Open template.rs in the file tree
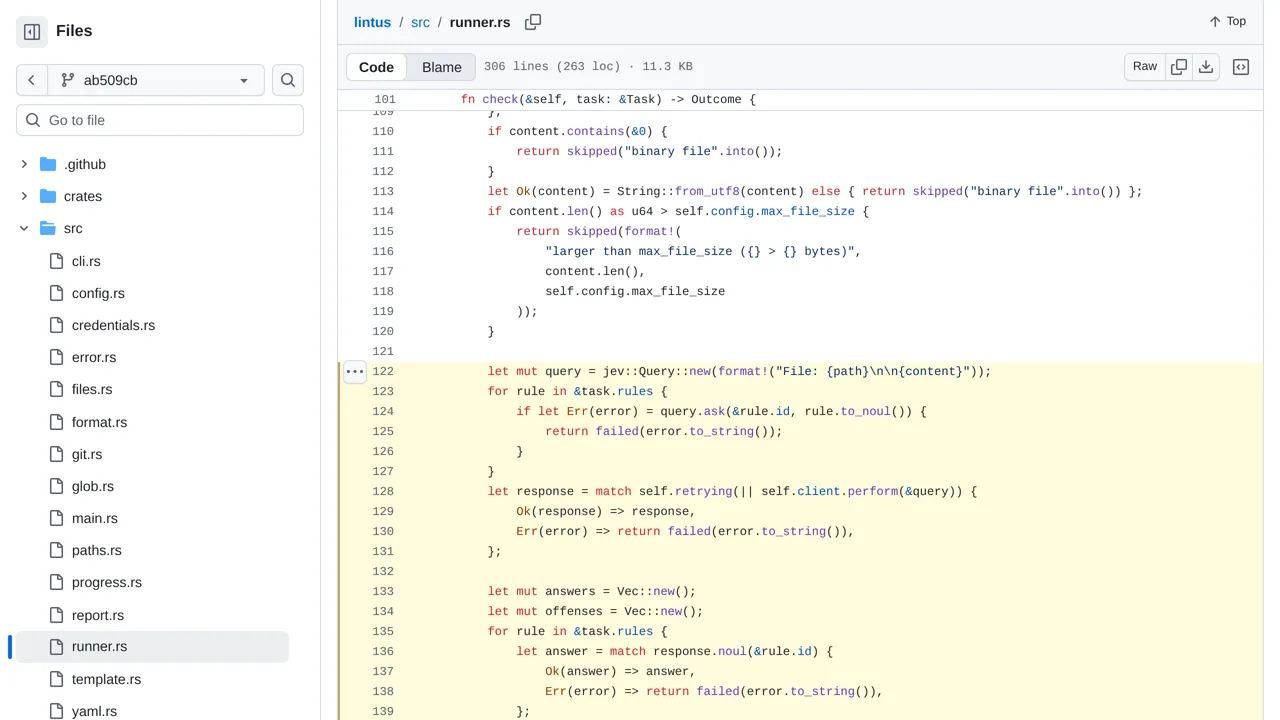The width and height of the screenshot is (1280, 720). click(x=106, y=679)
